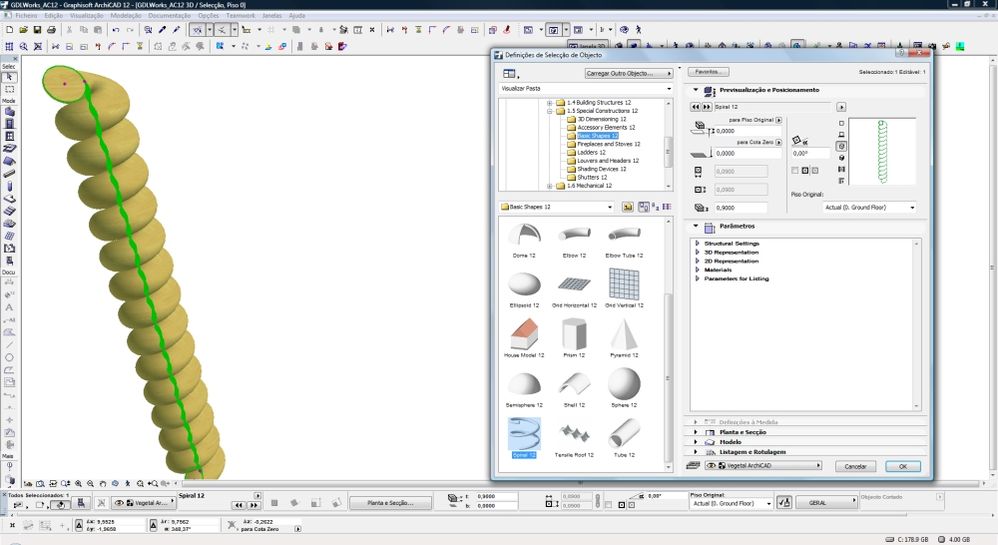Select the Ladders 12 folder
Viewport: 998px width, 545px height.
point(591,153)
